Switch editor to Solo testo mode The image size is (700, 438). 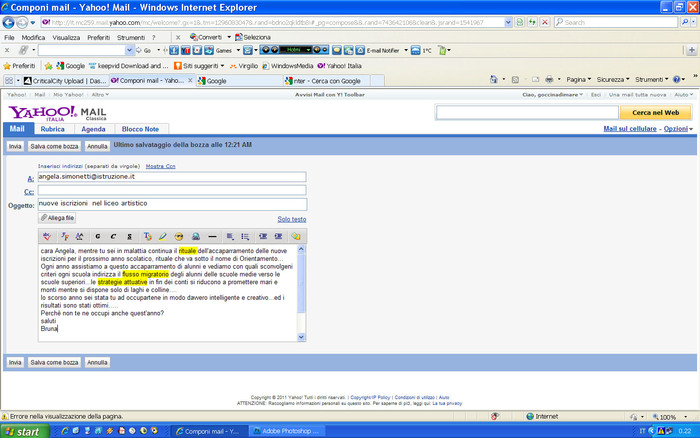pyautogui.click(x=292, y=219)
